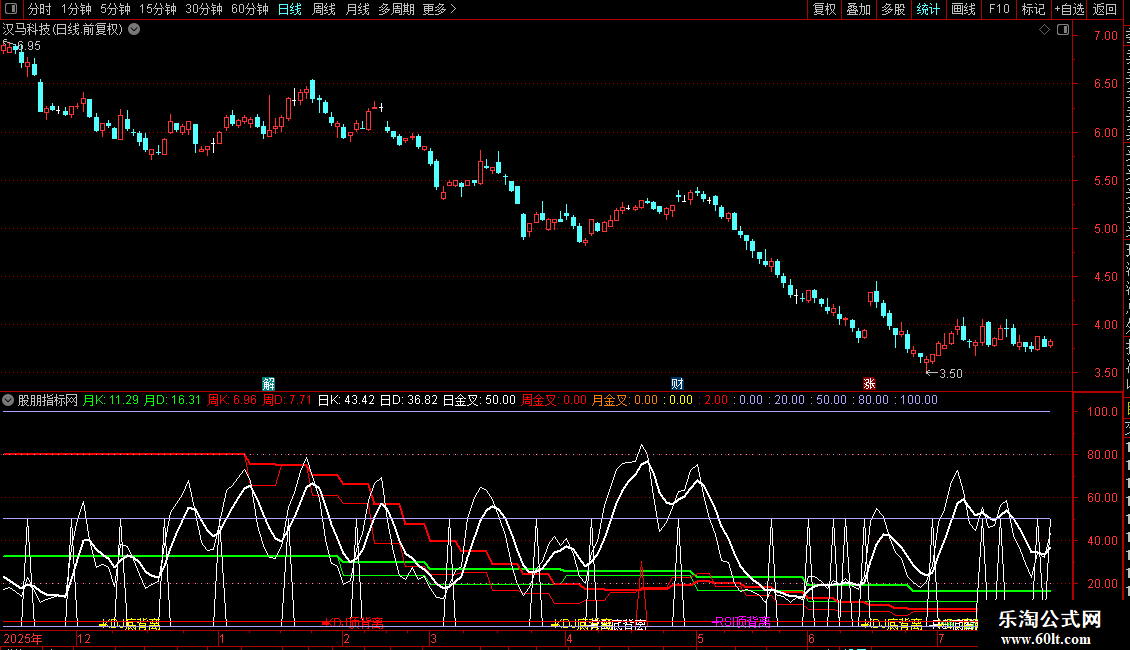Click the 日D: 36.82 value
The image size is (1130, 650).
(x=409, y=400)
